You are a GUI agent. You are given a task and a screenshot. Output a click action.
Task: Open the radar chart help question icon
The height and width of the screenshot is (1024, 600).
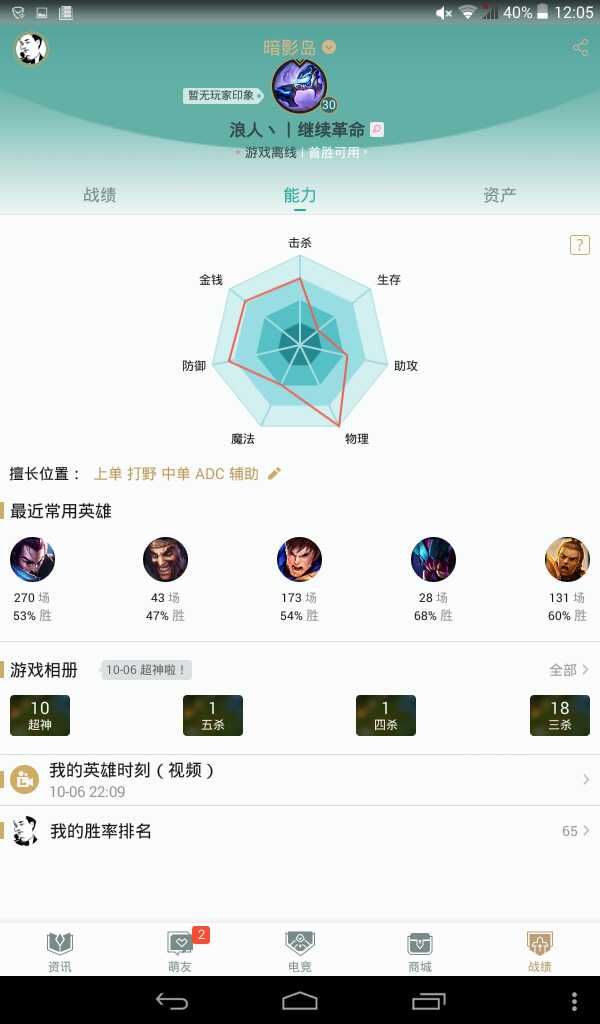pos(580,245)
